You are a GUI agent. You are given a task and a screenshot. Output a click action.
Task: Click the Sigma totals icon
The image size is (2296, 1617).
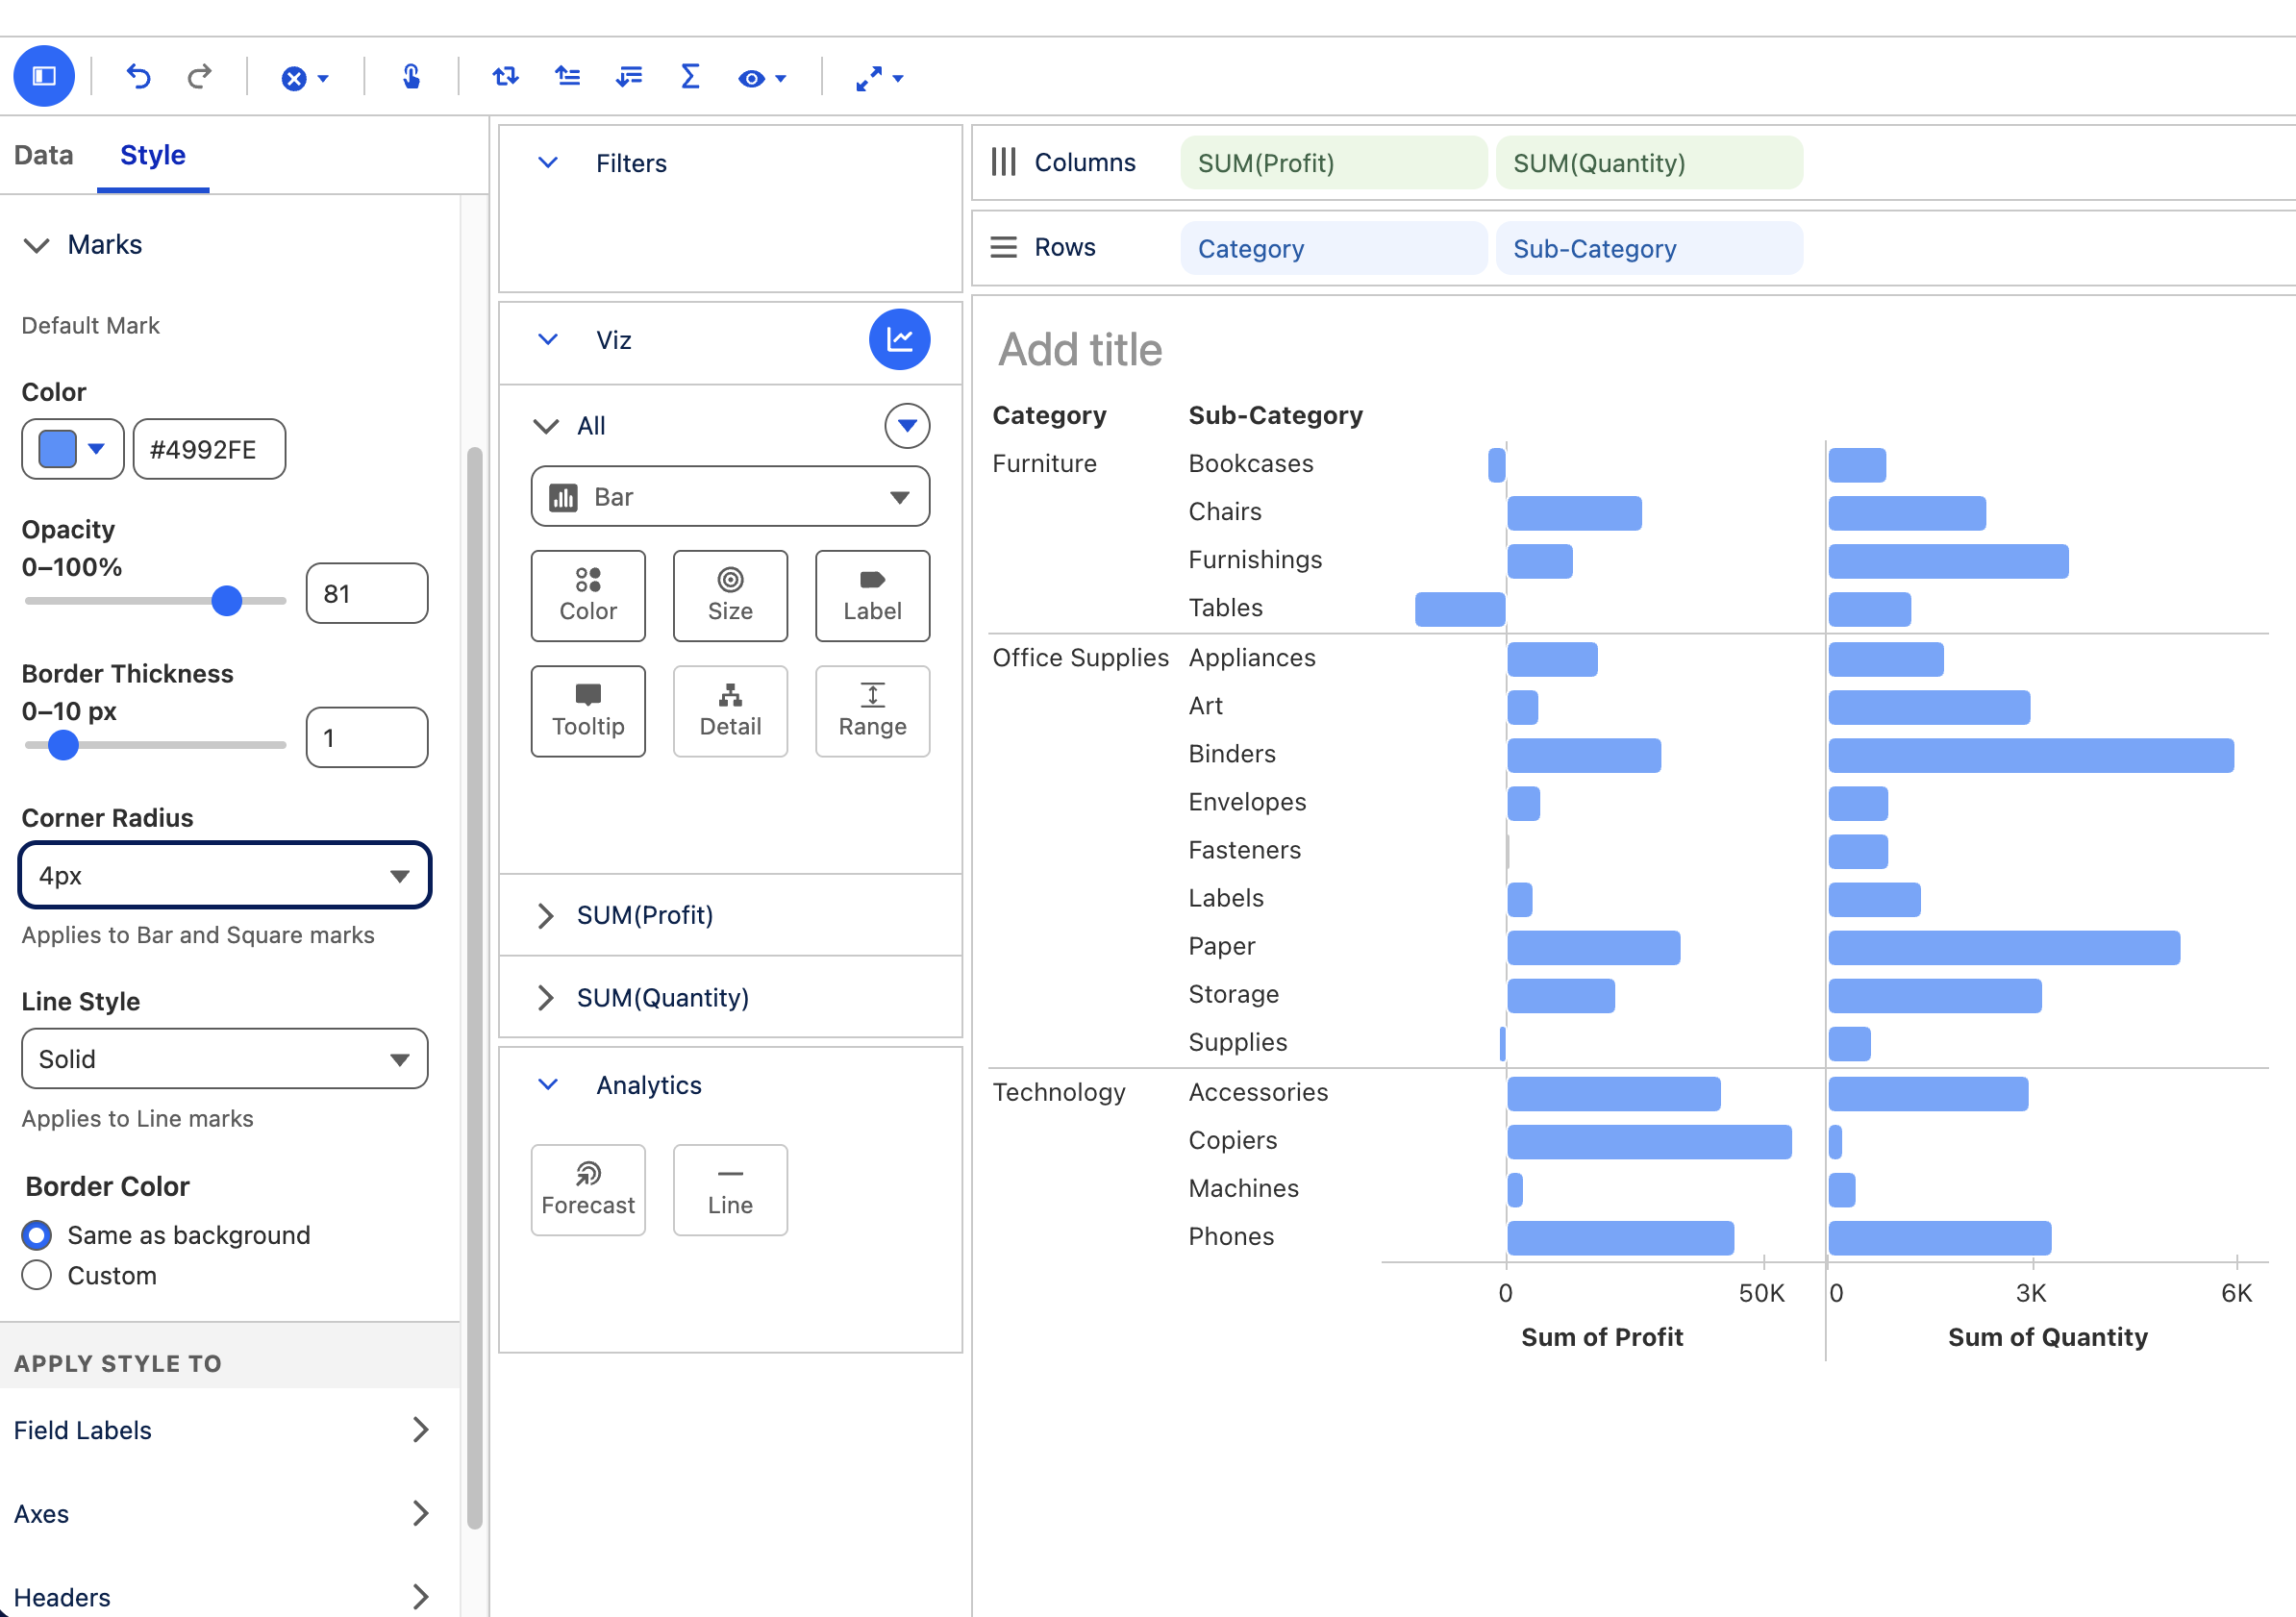[x=690, y=76]
